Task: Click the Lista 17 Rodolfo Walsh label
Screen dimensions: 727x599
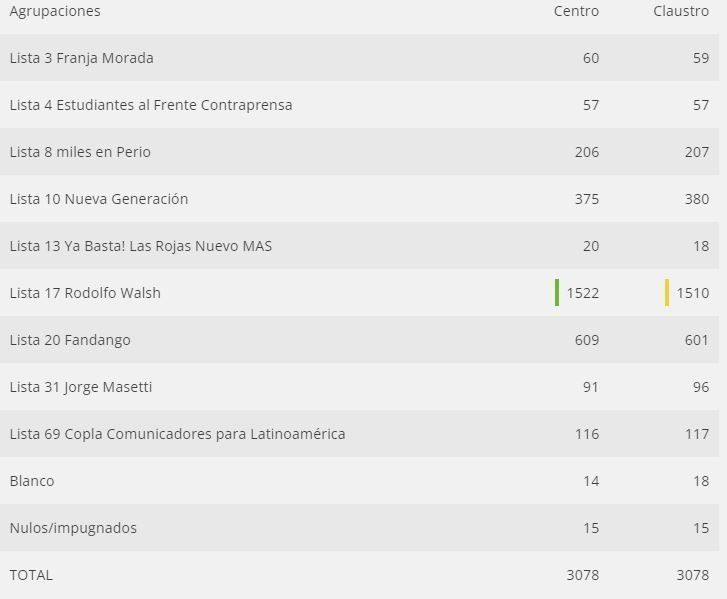Action: 85,293
